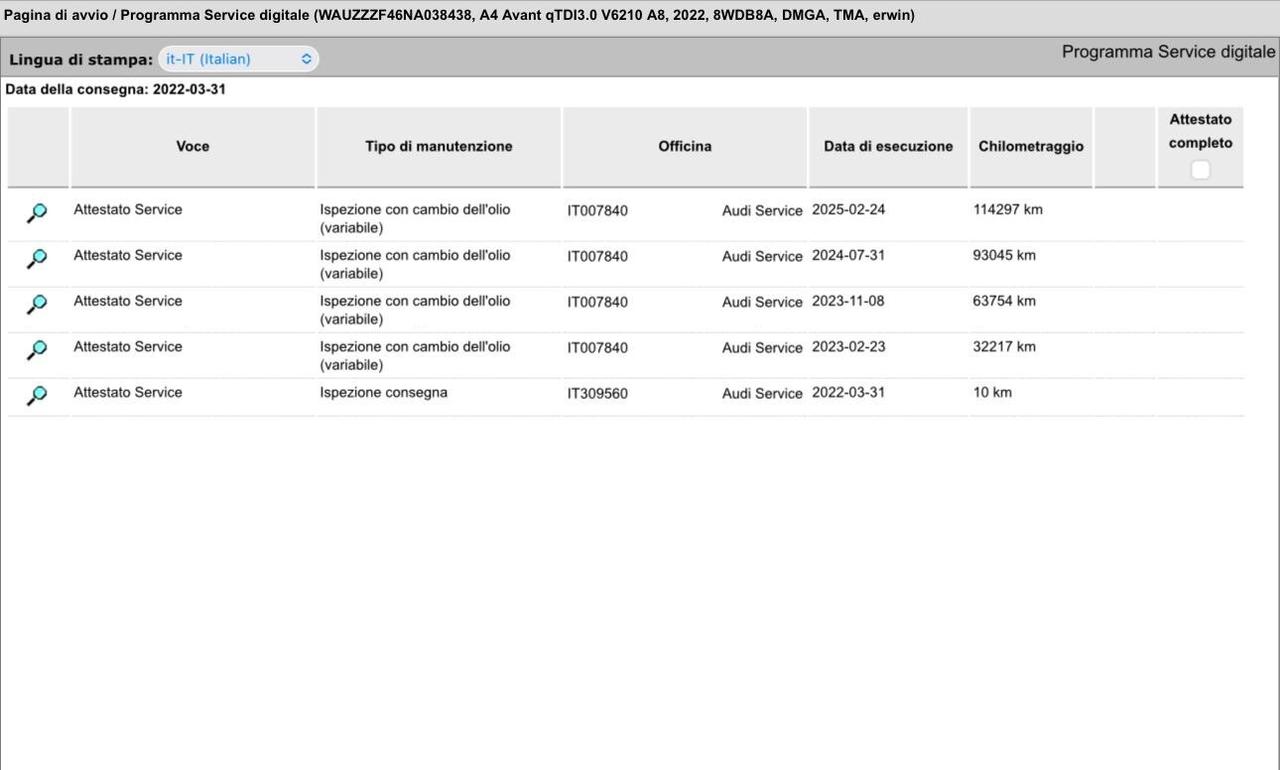Select workshop code IT309560
This screenshot has width=1280, height=770.
click(597, 394)
